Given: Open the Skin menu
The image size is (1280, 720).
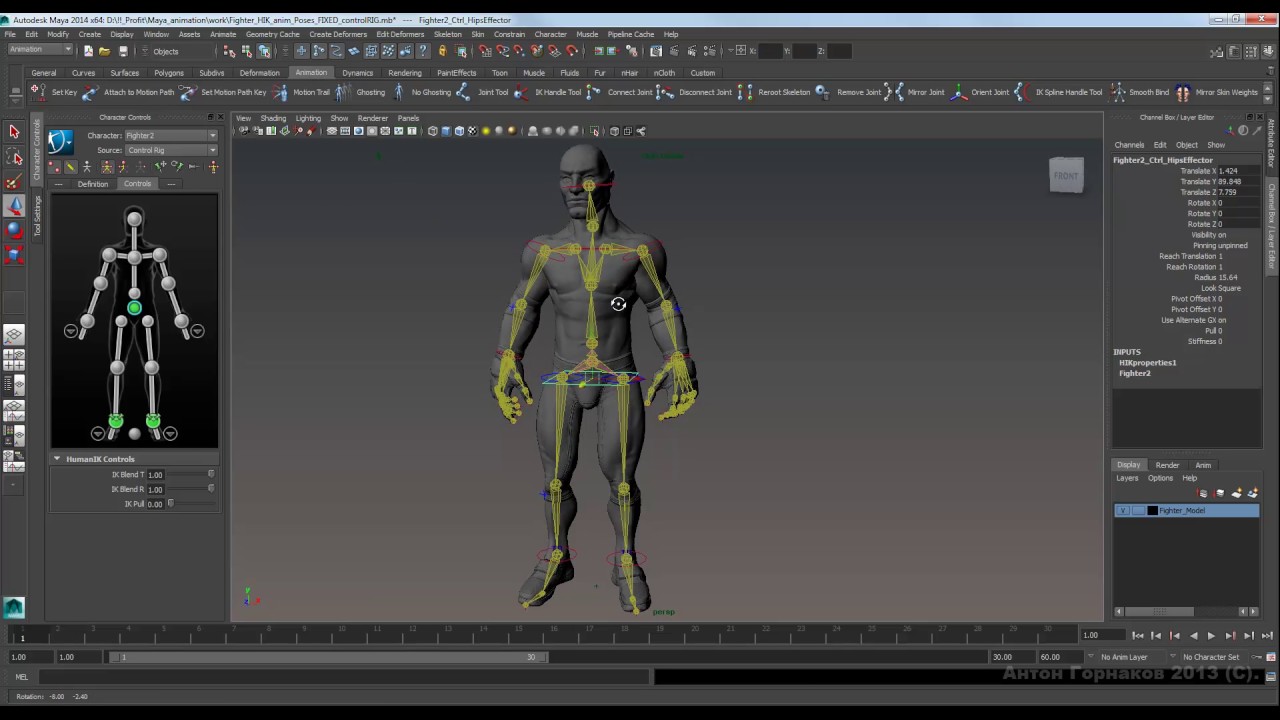Looking at the screenshot, I should [x=478, y=34].
